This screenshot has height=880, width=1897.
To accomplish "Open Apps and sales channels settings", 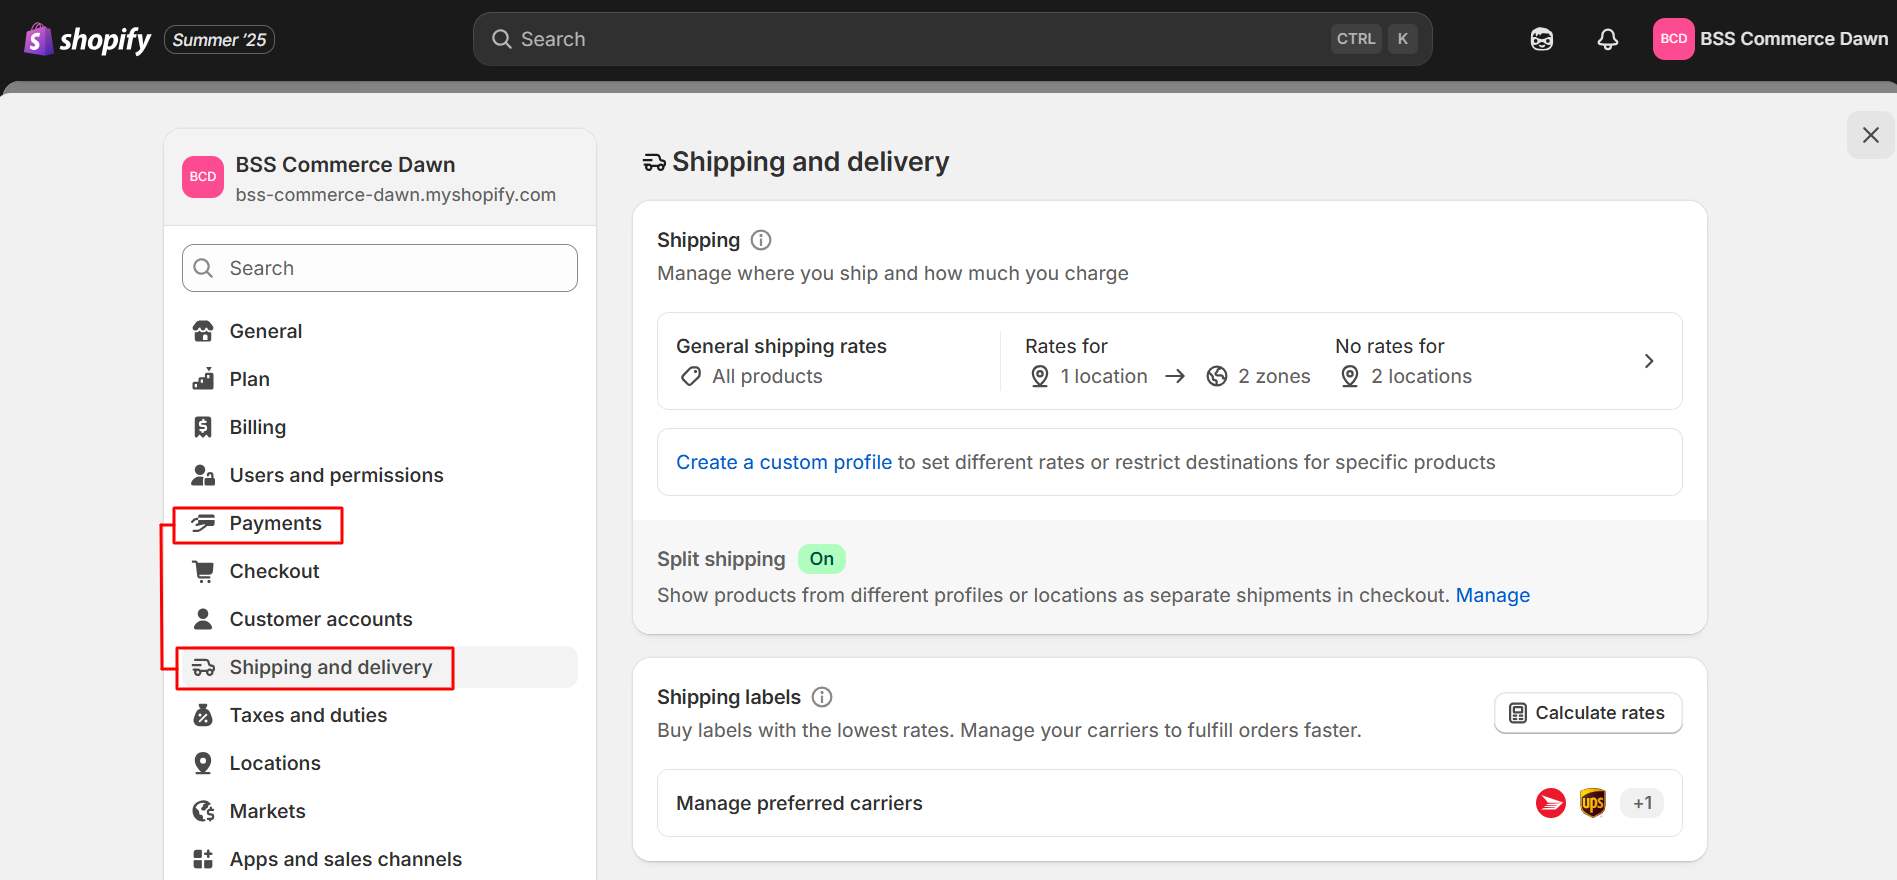I will pyautogui.click(x=380, y=859).
